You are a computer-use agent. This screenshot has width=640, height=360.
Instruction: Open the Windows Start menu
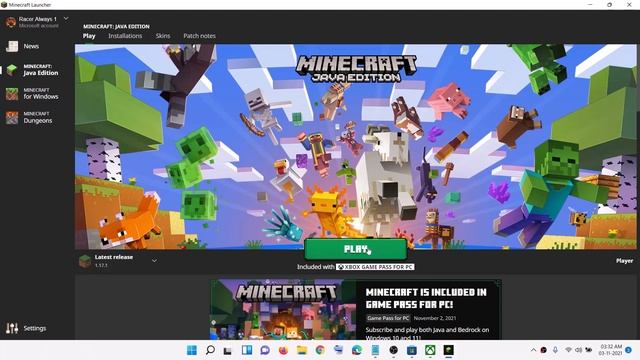(191, 350)
